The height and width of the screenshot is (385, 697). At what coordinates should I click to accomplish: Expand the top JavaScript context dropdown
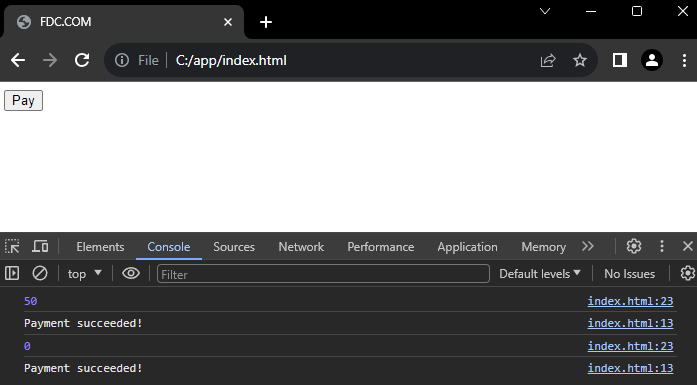84,274
